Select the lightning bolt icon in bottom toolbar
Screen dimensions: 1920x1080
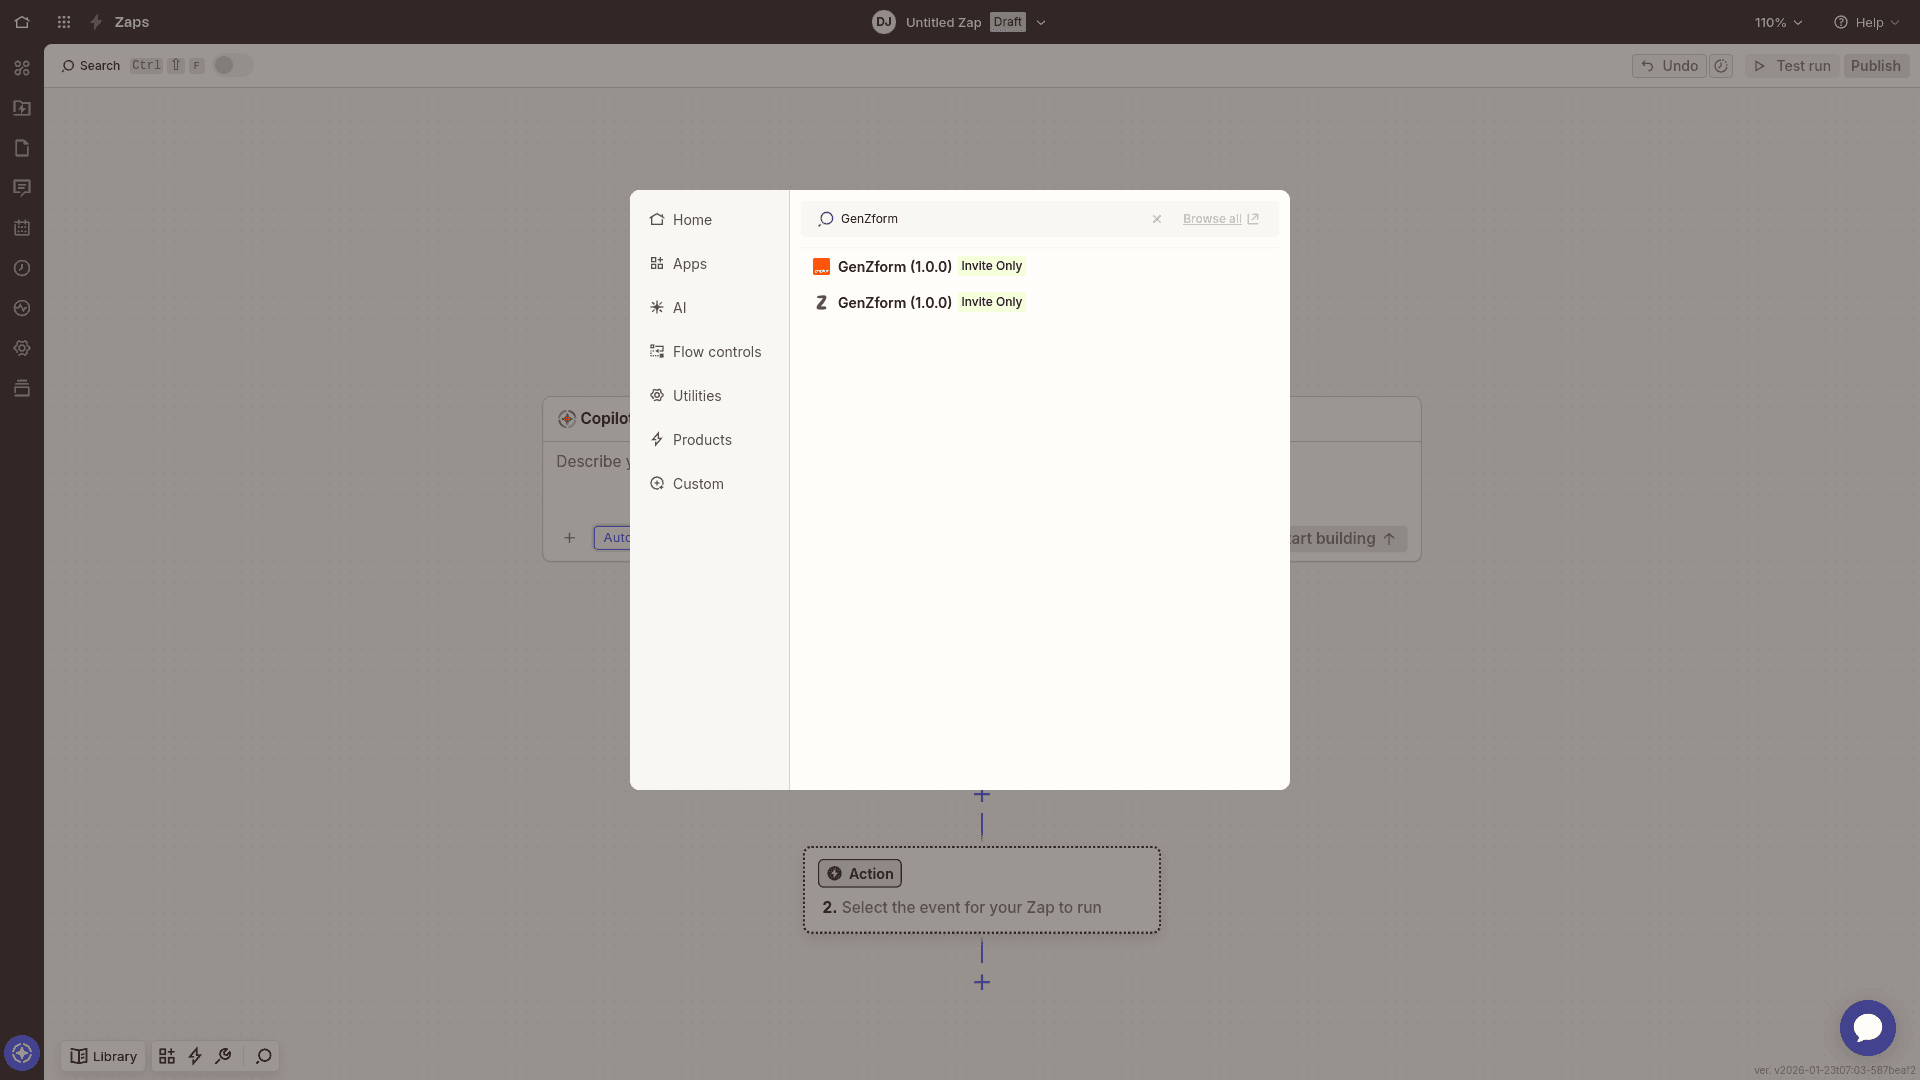coord(195,1056)
